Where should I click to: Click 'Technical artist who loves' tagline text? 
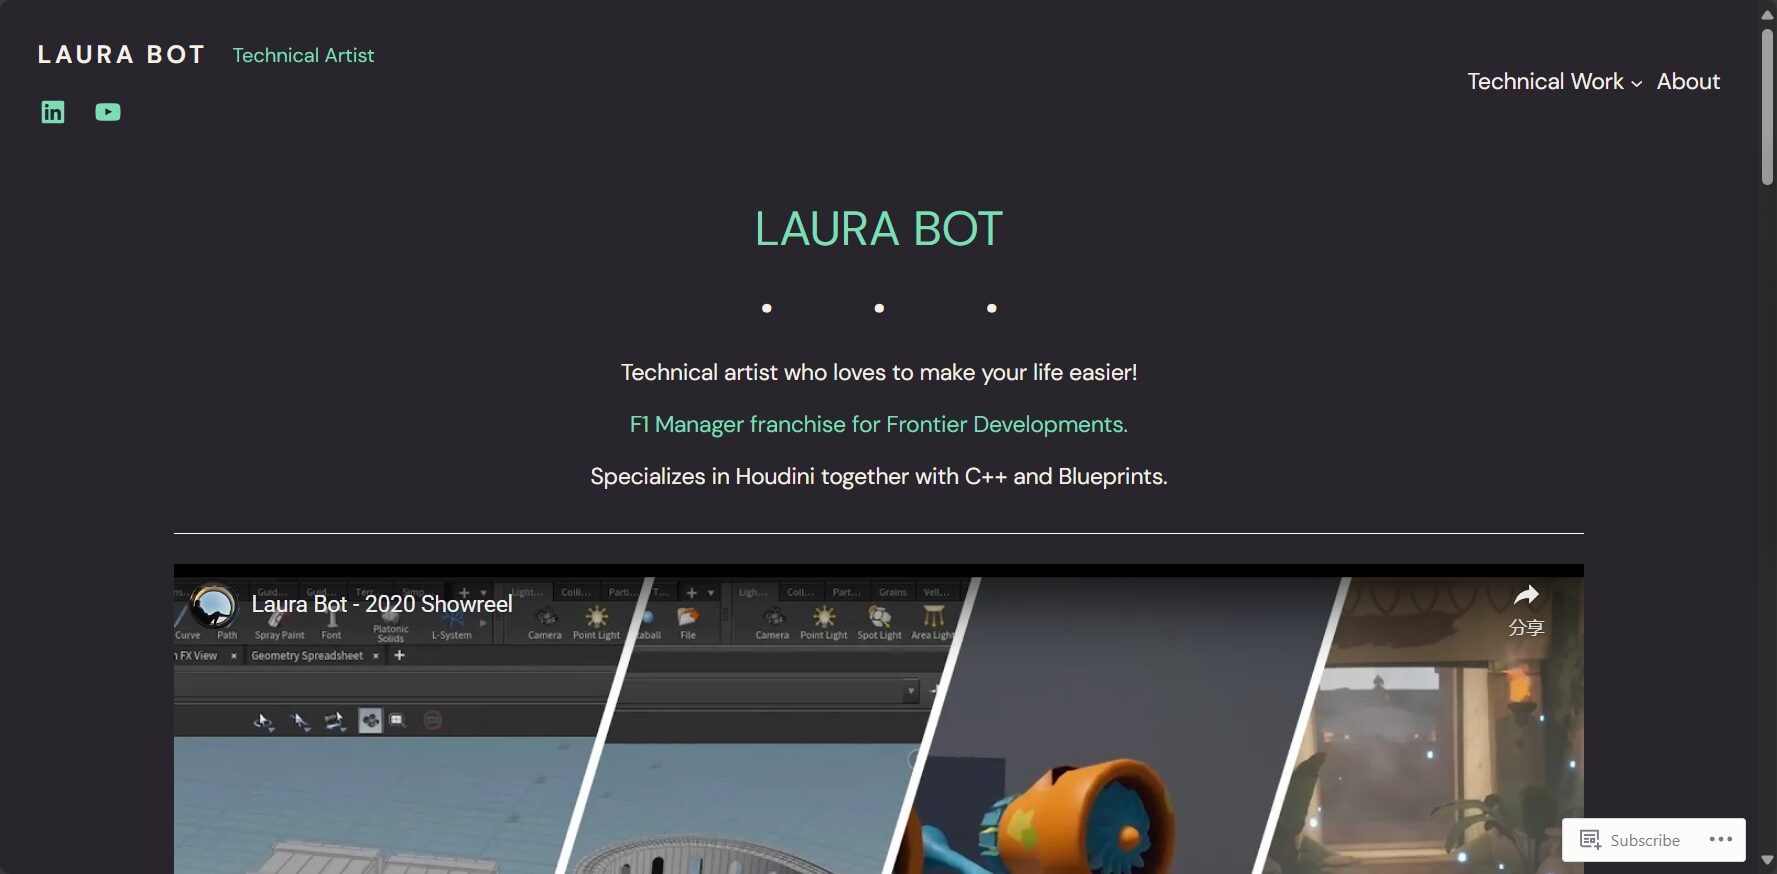click(878, 372)
